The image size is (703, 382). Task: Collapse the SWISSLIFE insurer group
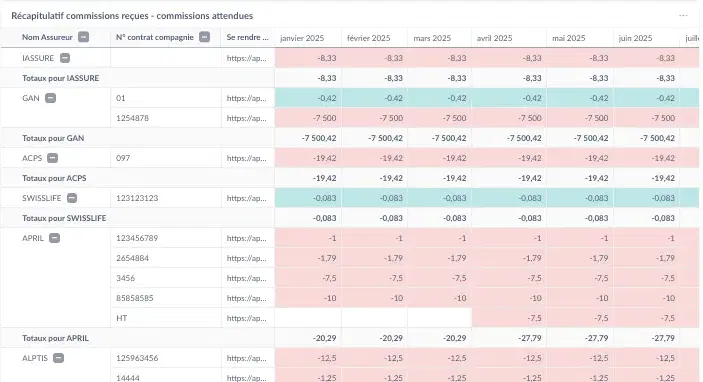click(x=72, y=198)
